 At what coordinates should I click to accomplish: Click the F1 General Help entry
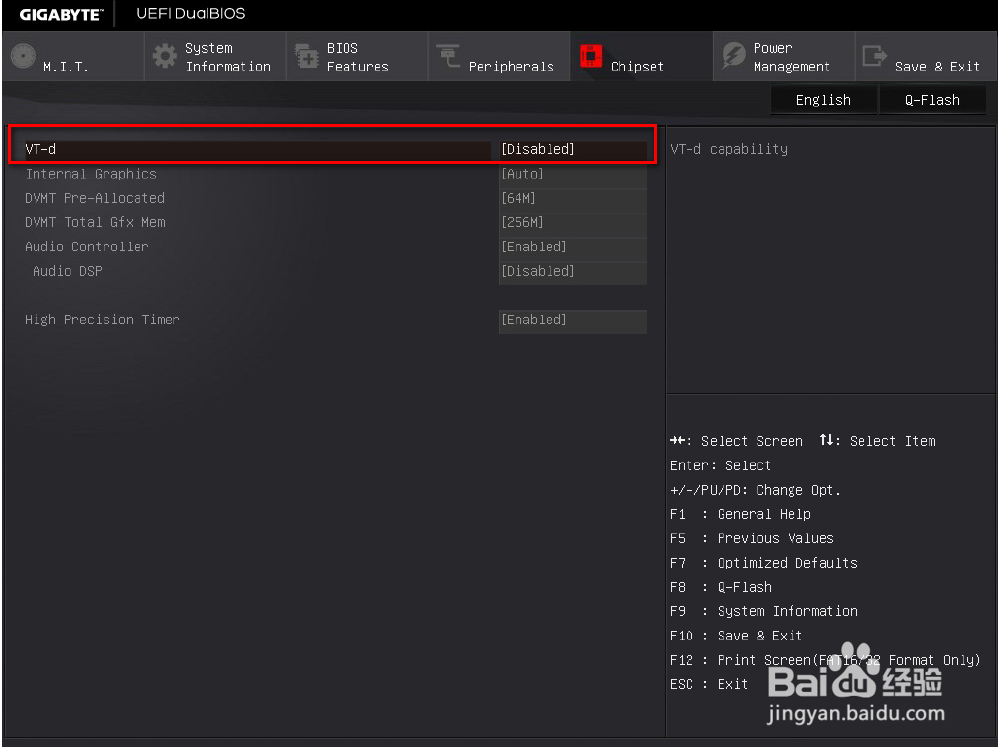tap(740, 514)
